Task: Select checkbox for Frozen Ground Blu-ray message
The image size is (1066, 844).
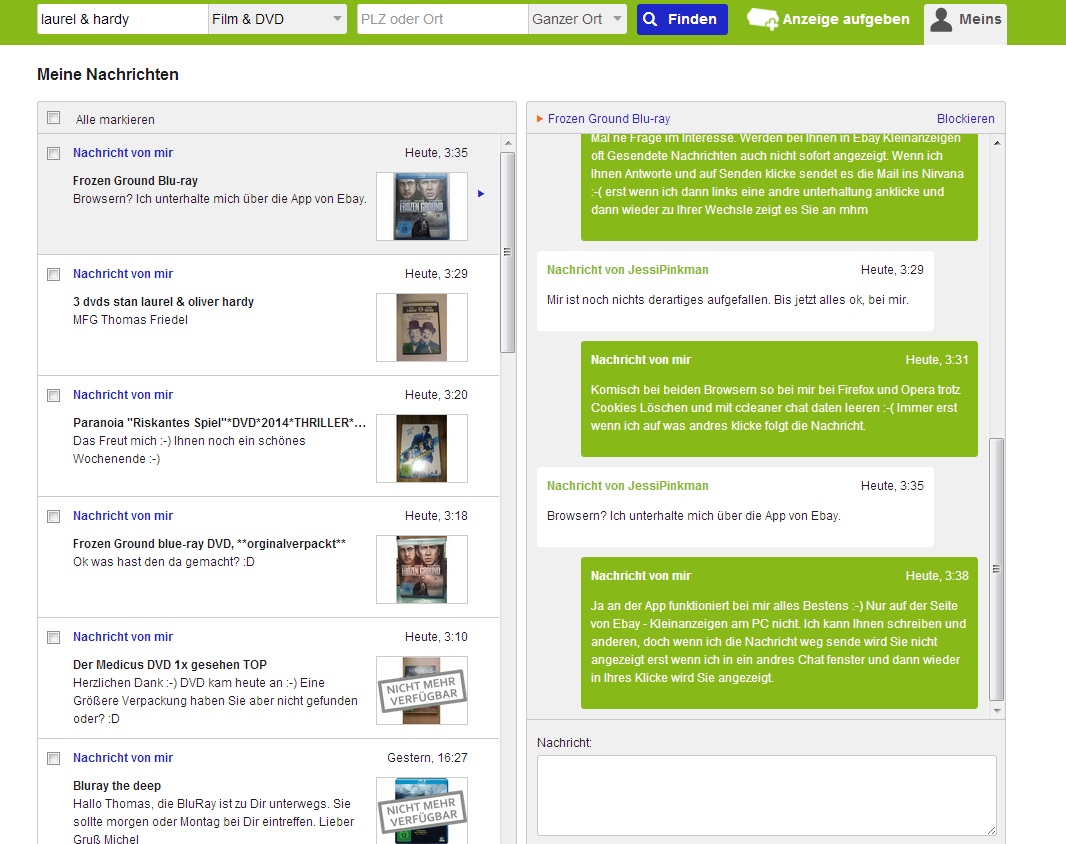Action: 54,154
